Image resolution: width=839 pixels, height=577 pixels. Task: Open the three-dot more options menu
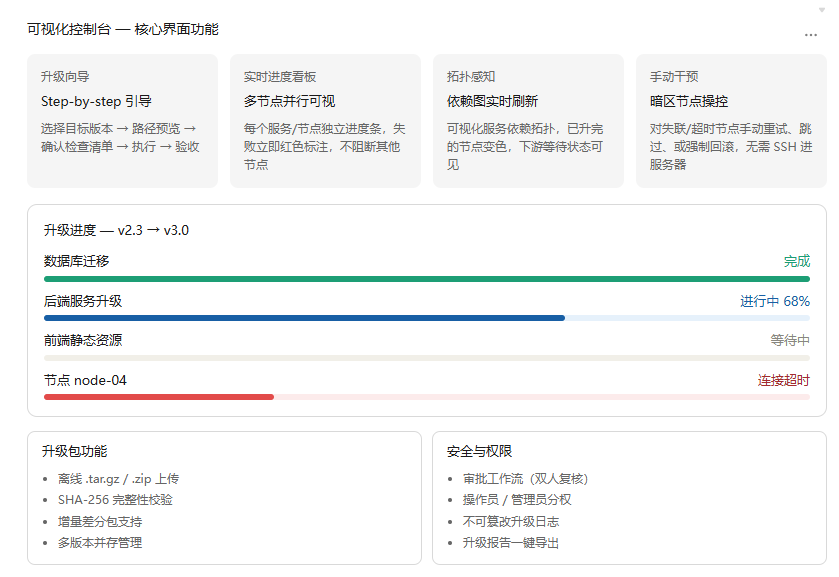811,35
